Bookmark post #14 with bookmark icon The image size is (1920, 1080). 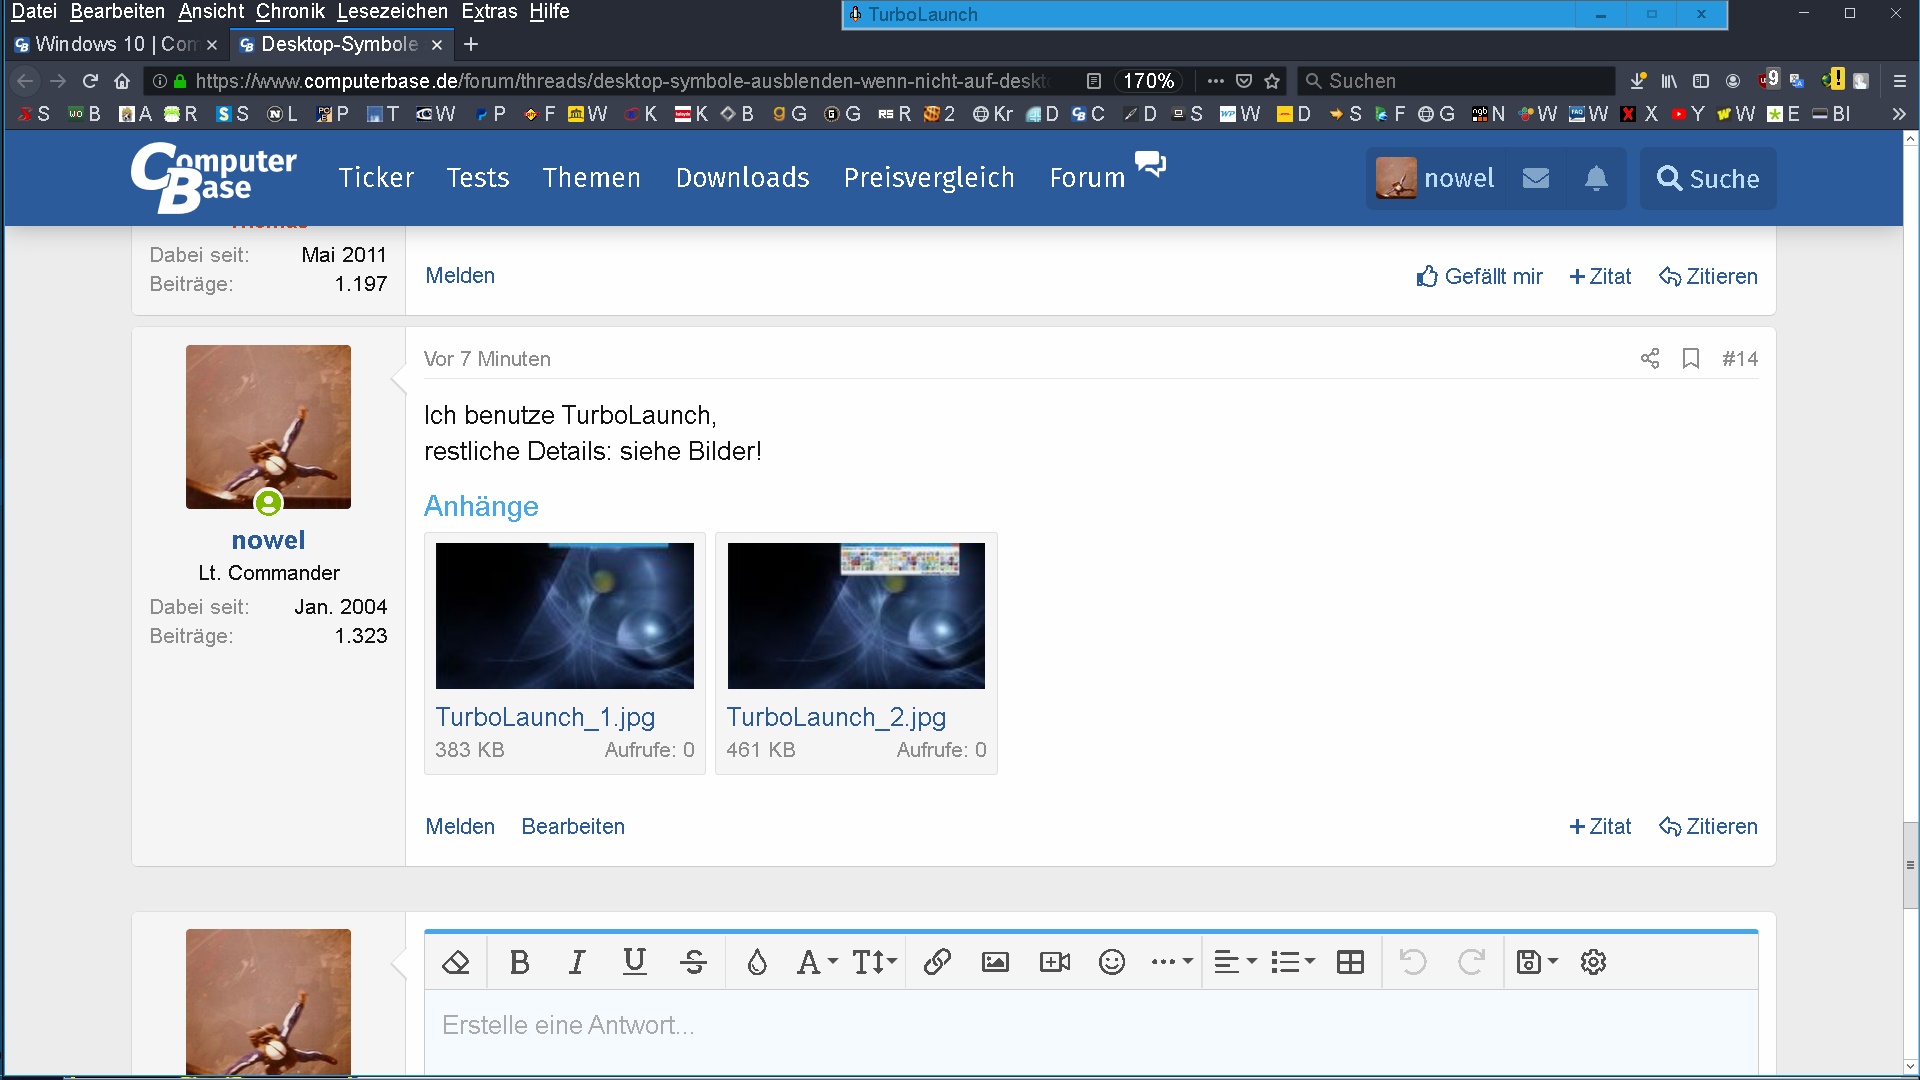click(x=1691, y=358)
